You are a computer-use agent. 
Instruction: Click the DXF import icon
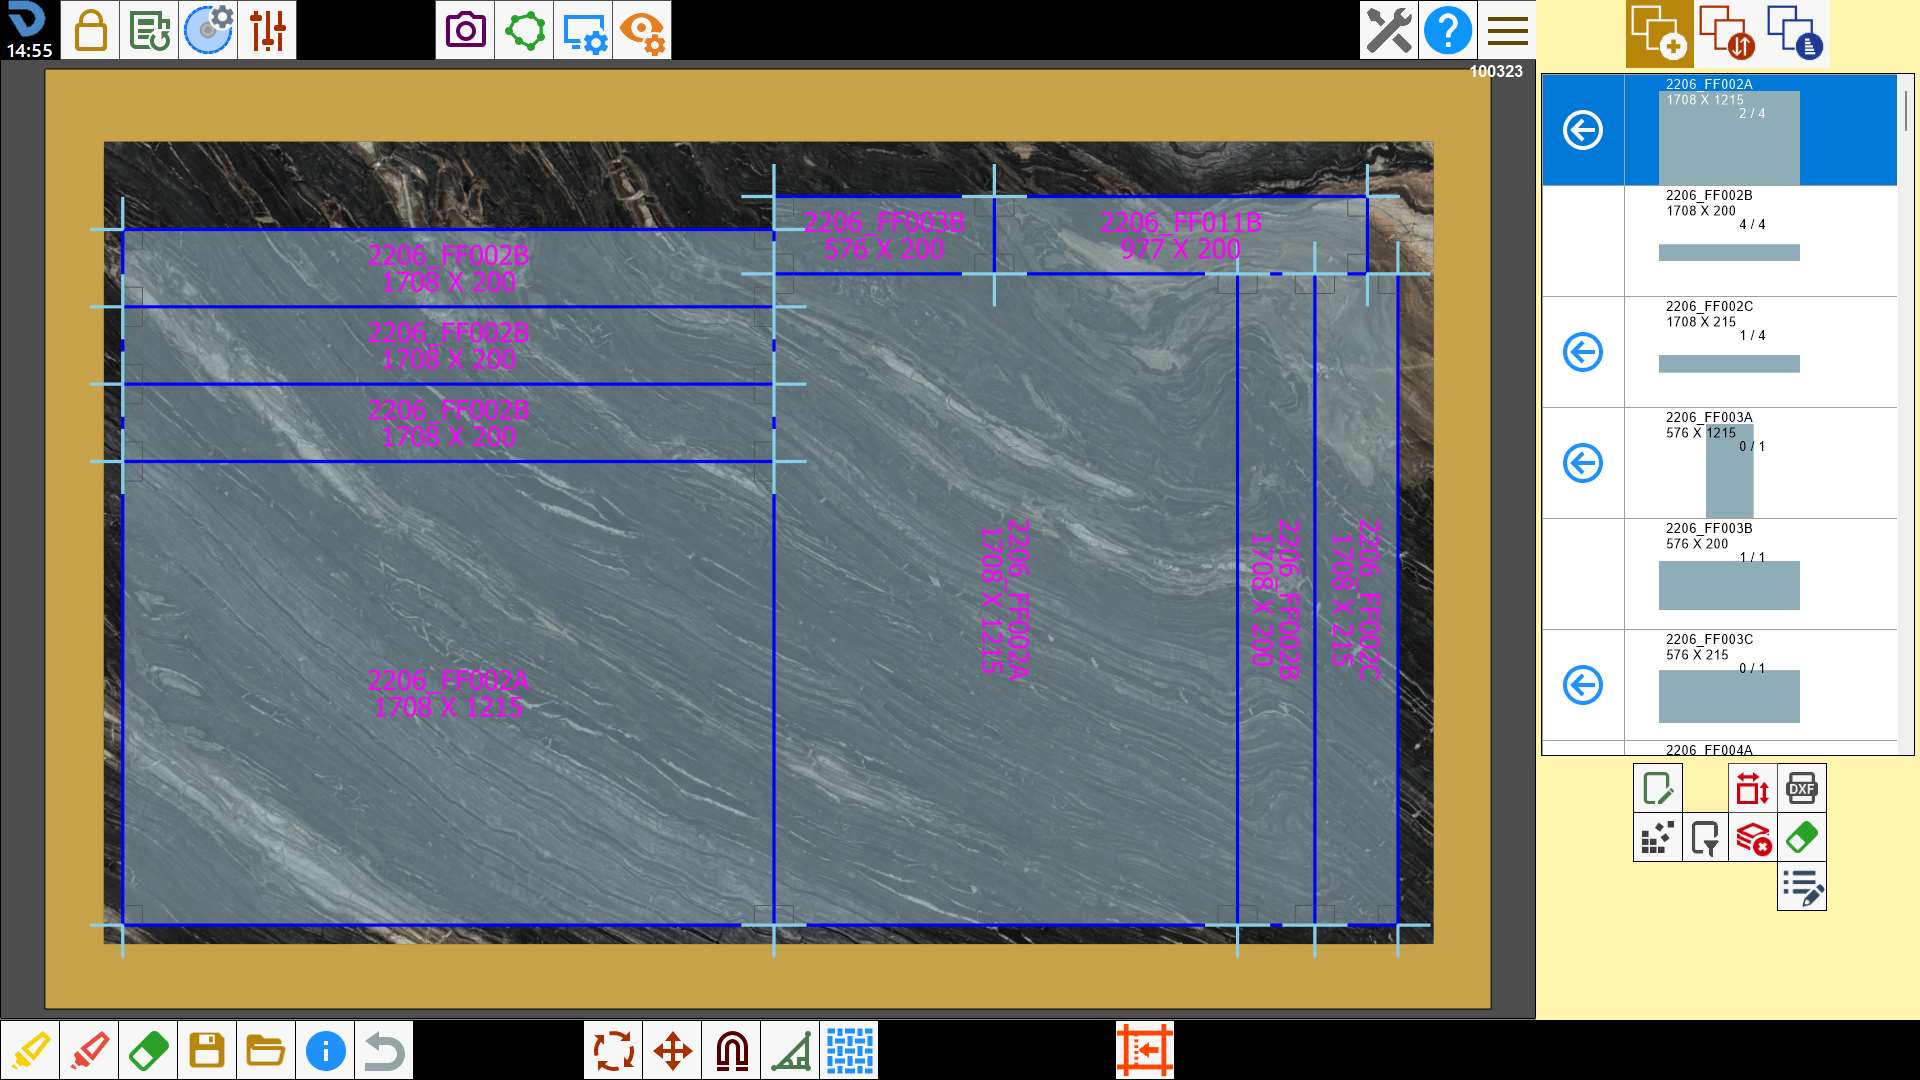pyautogui.click(x=1802, y=788)
